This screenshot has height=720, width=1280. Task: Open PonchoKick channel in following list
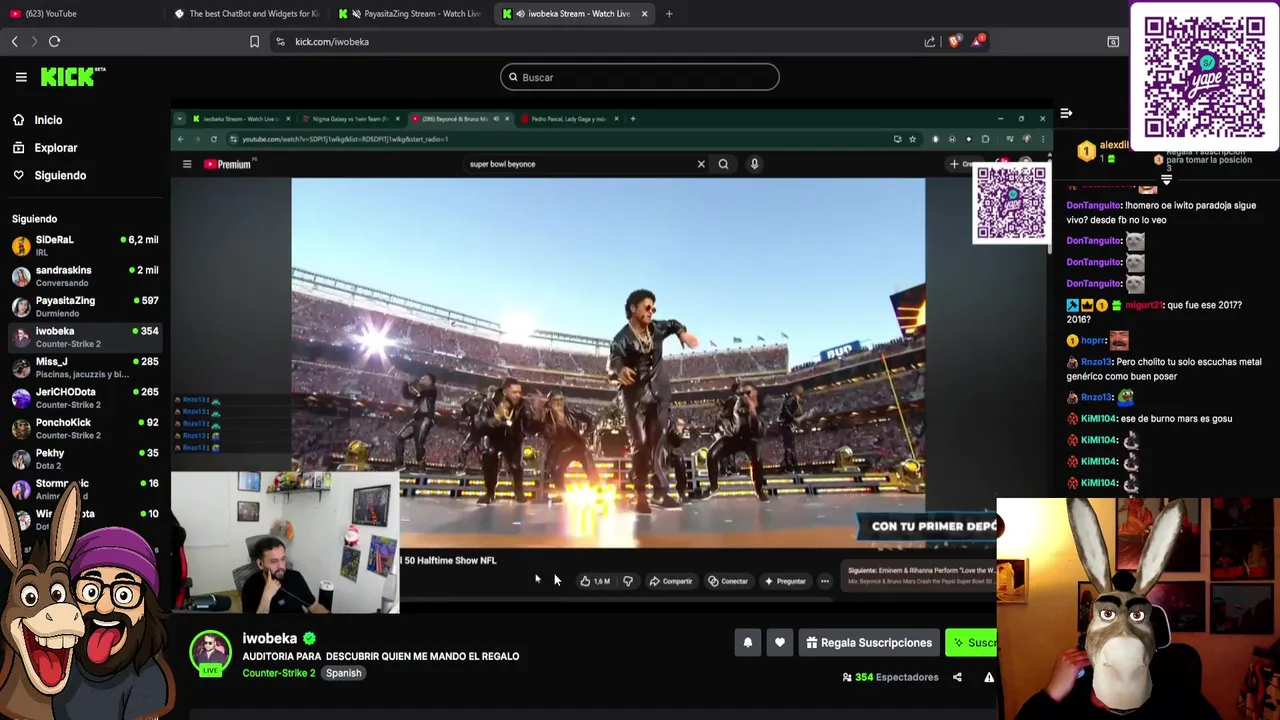point(85,428)
